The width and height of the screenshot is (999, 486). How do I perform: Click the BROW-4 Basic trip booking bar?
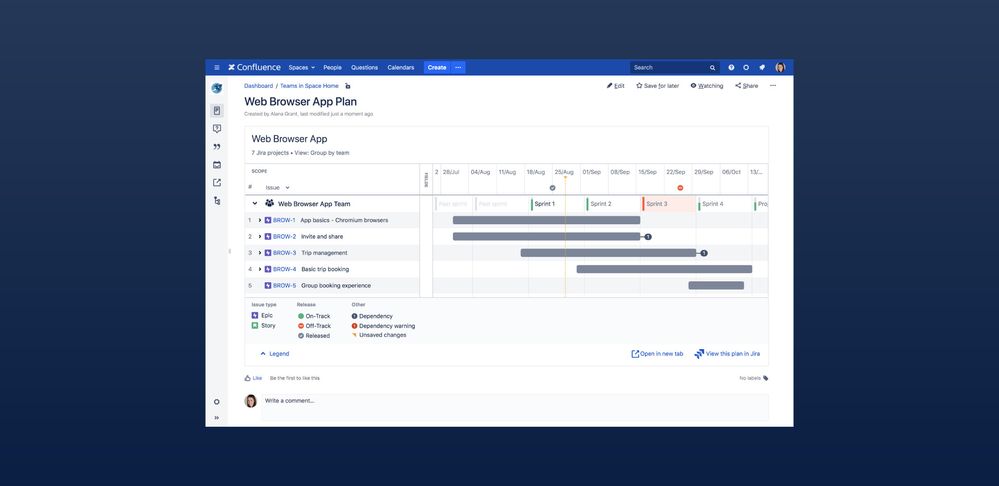tap(665, 269)
